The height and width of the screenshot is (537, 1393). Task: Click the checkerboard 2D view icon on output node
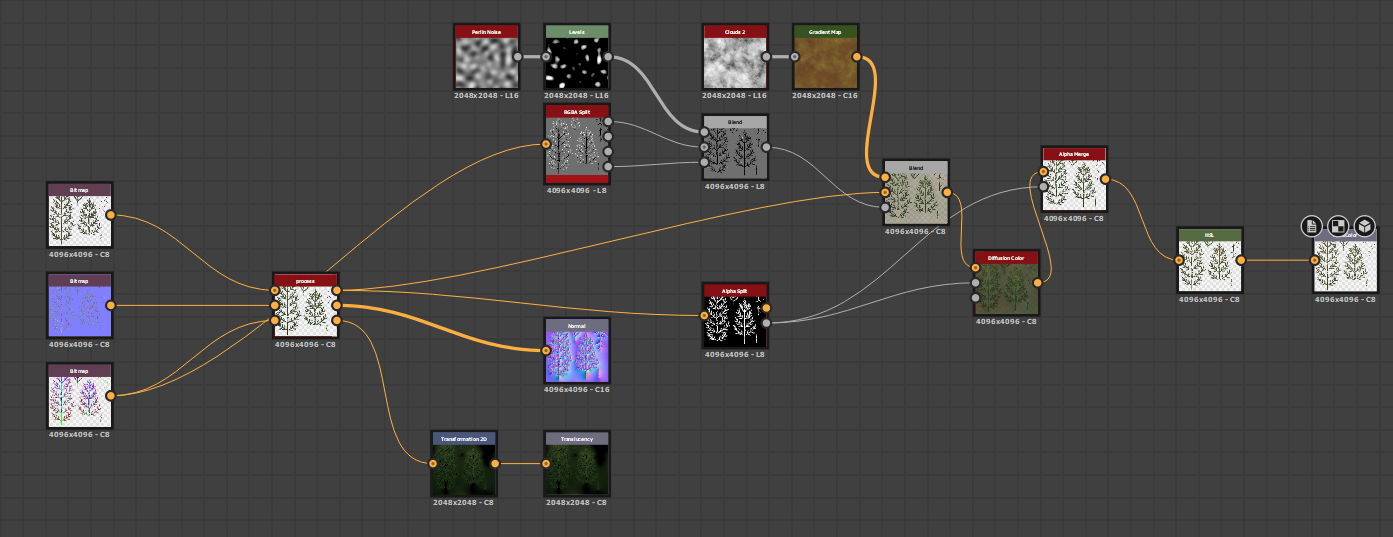pos(1338,226)
